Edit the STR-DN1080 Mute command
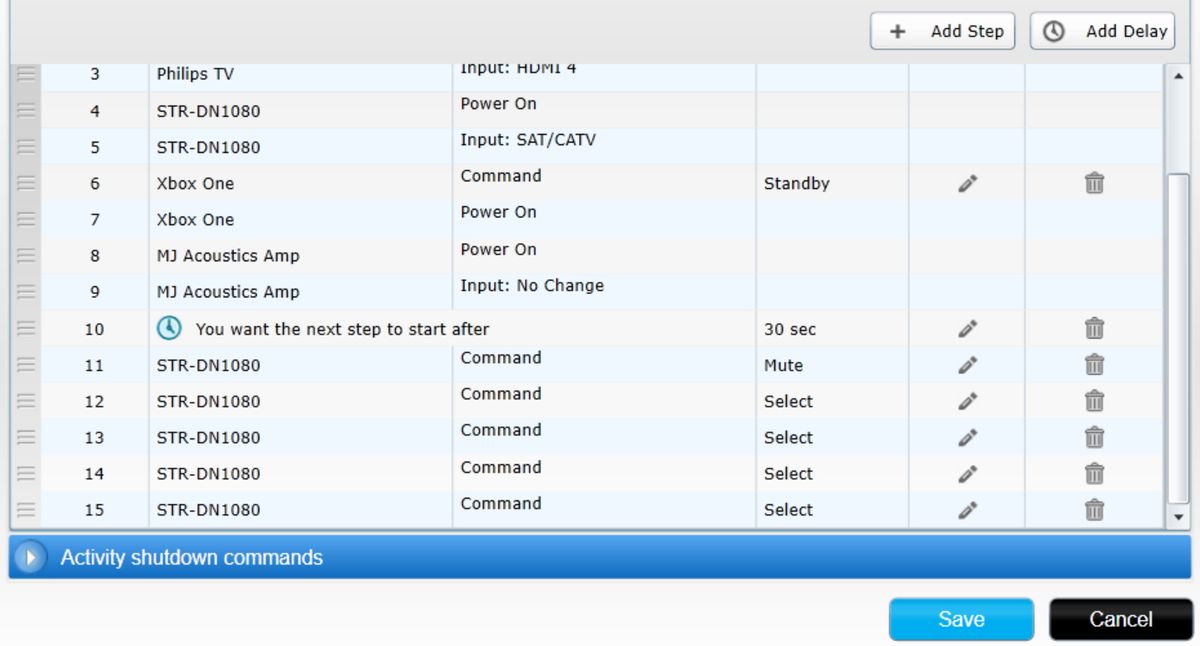1200x646 pixels. (967, 365)
